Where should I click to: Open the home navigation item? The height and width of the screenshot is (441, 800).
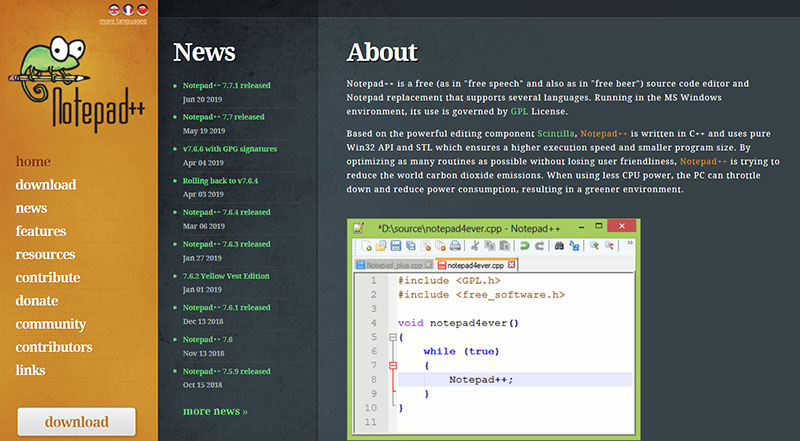click(33, 162)
